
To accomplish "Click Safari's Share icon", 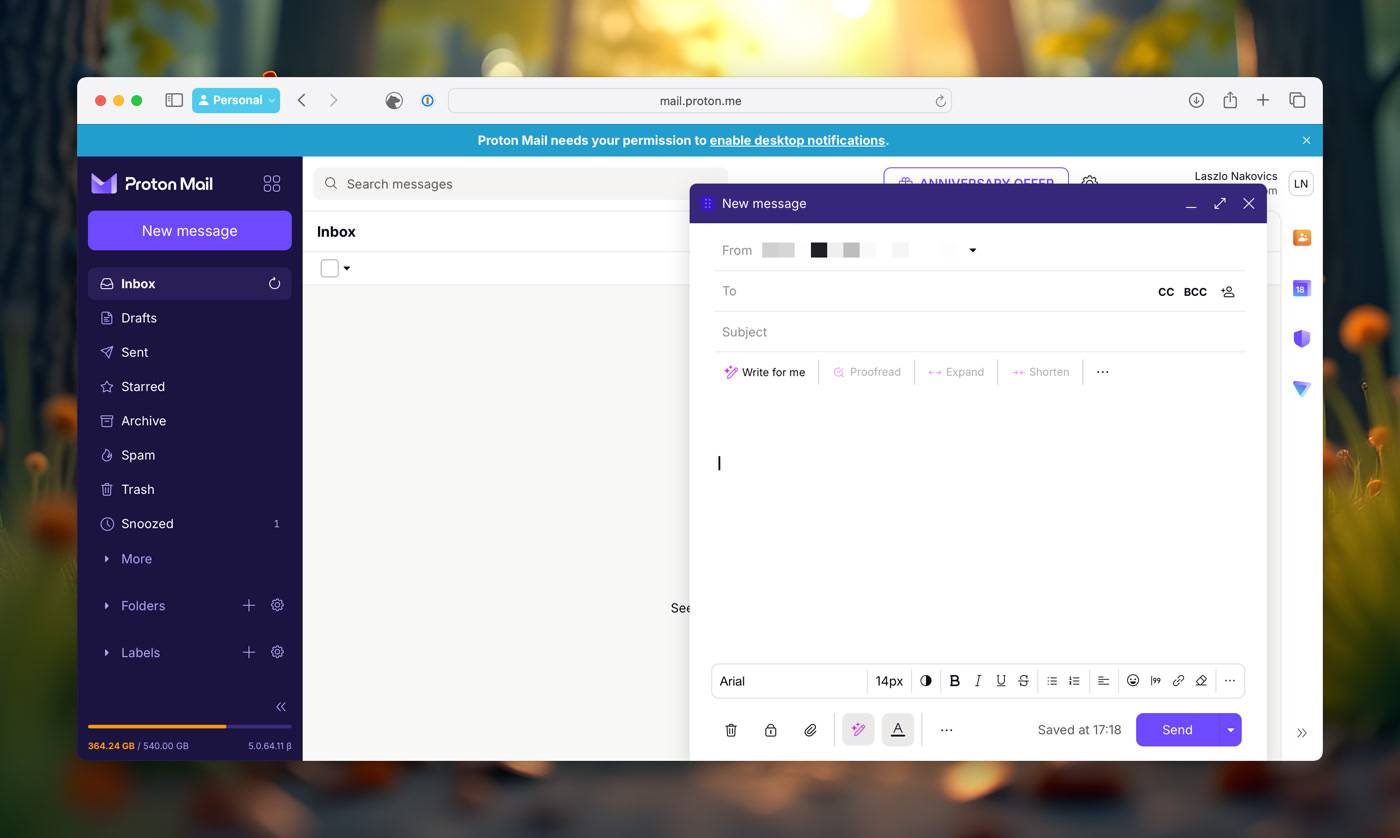I will (1230, 100).
